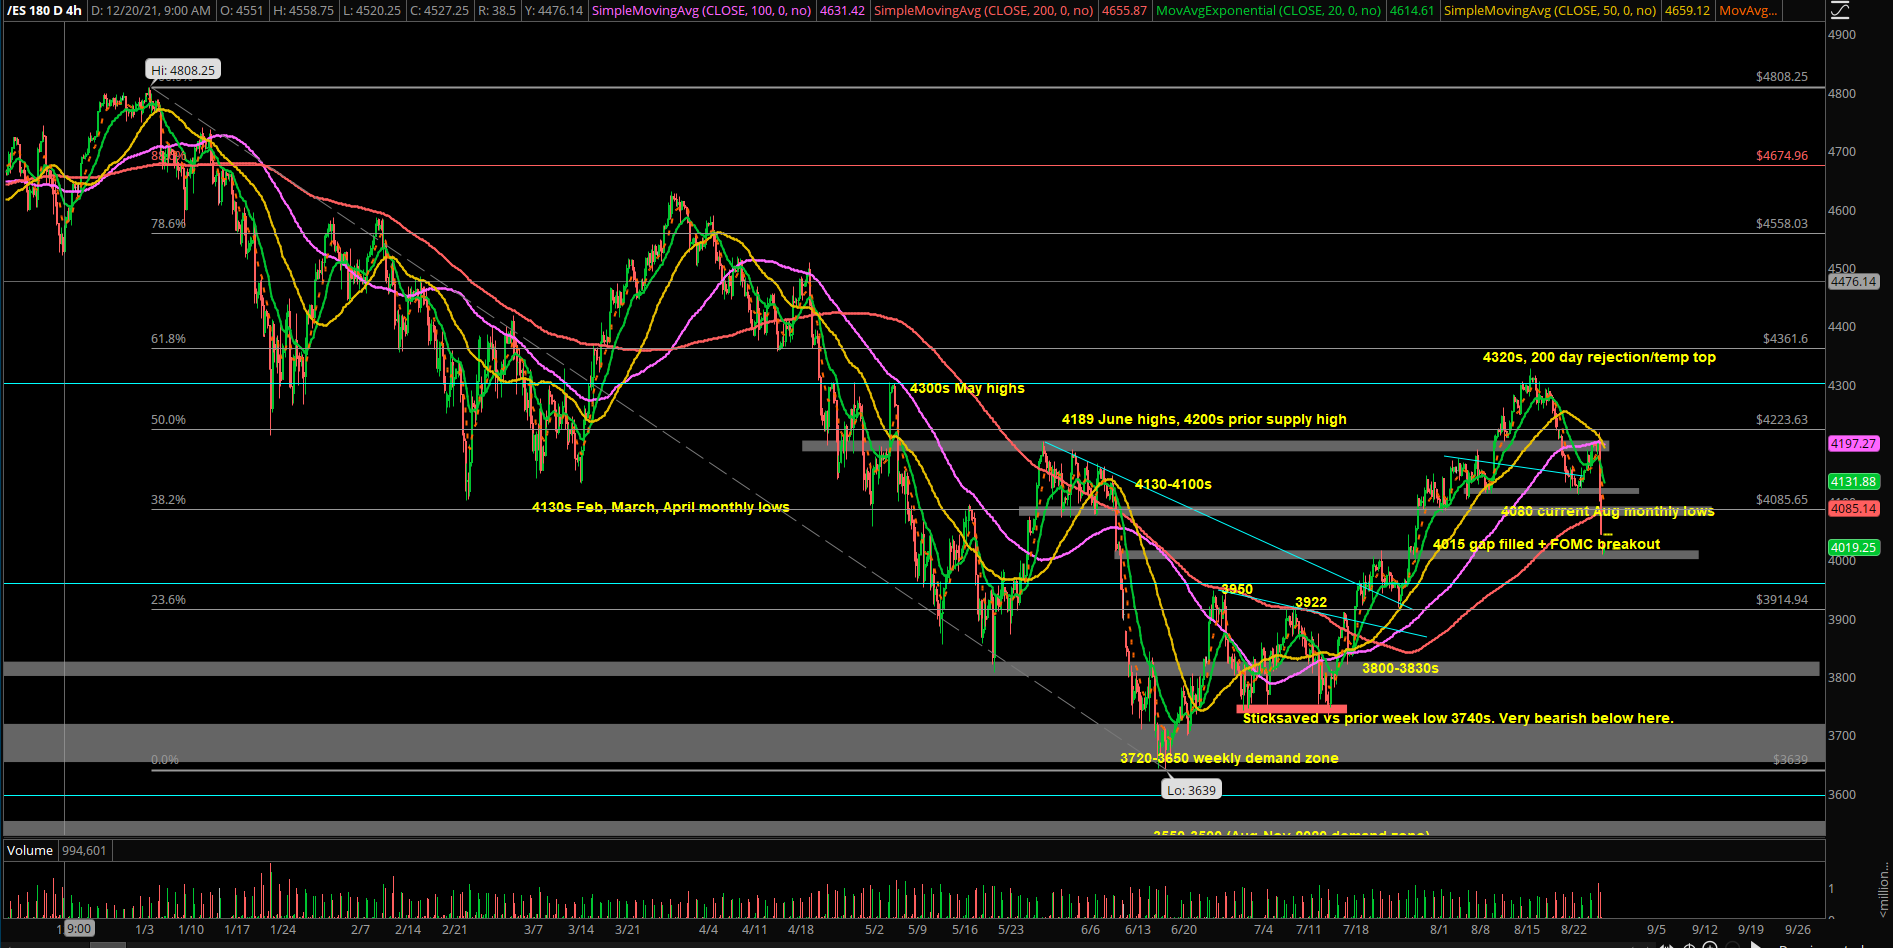
Task: Click the 200 SMA value 4655.87
Action: coord(1124,10)
